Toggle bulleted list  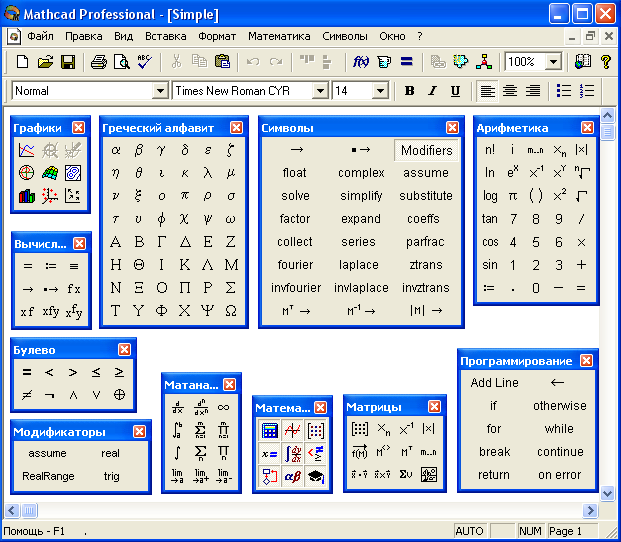click(564, 91)
